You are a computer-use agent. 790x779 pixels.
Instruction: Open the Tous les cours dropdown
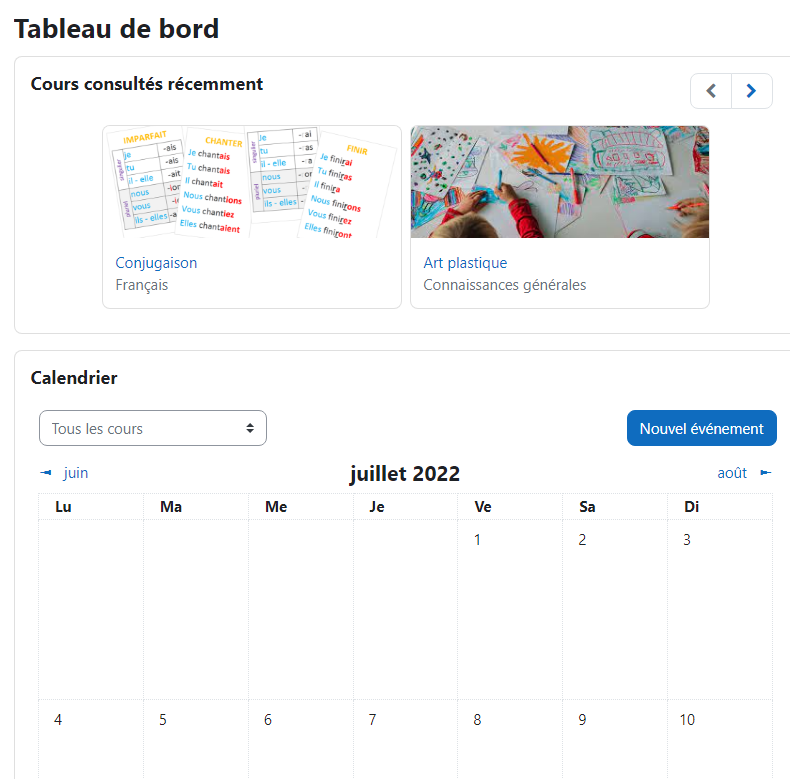[x=153, y=428]
